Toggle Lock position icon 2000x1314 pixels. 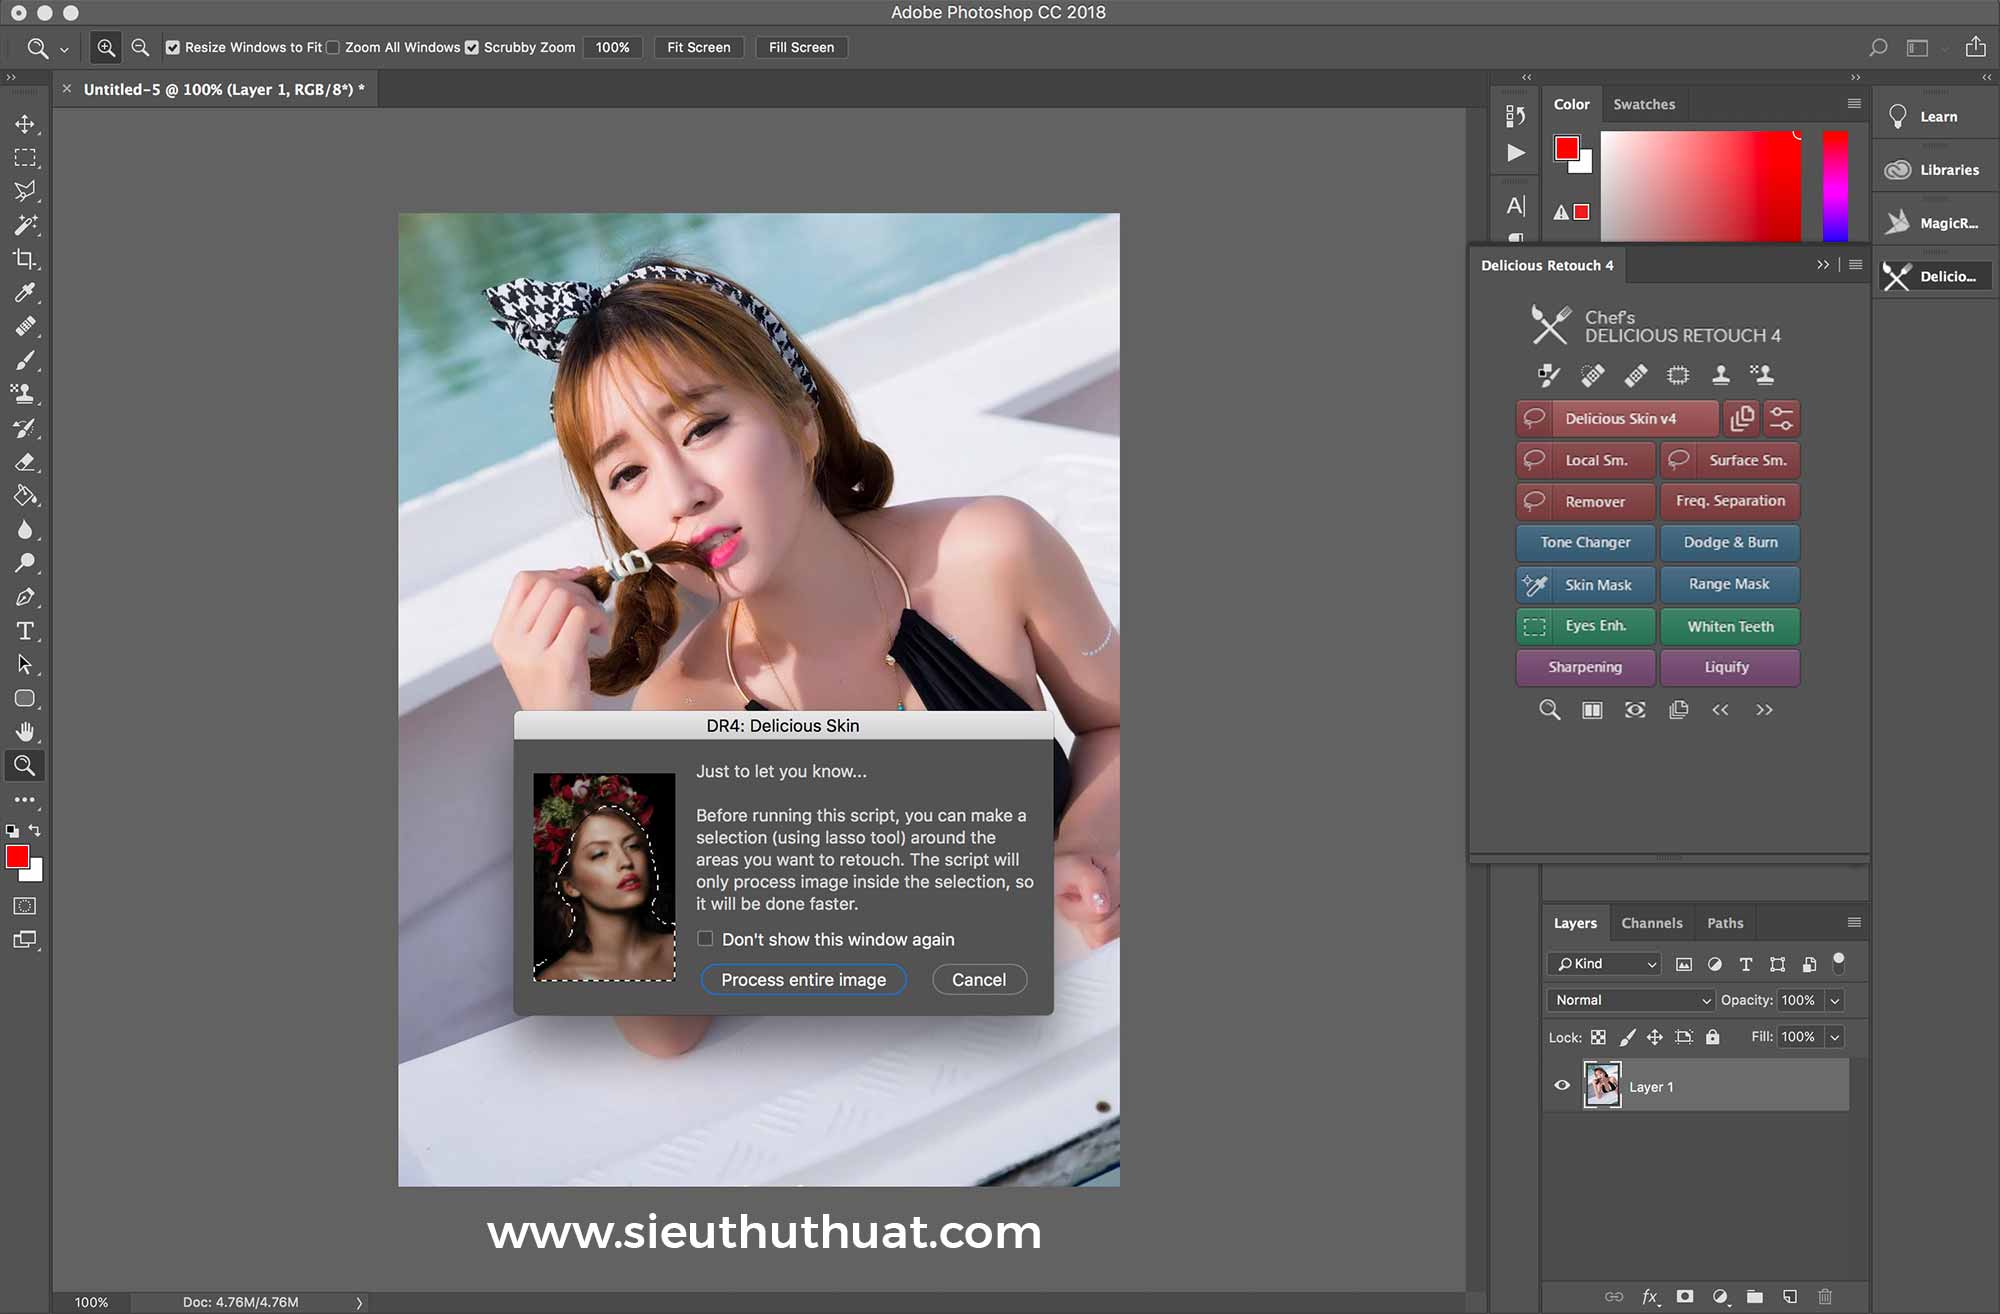pyautogui.click(x=1655, y=1037)
